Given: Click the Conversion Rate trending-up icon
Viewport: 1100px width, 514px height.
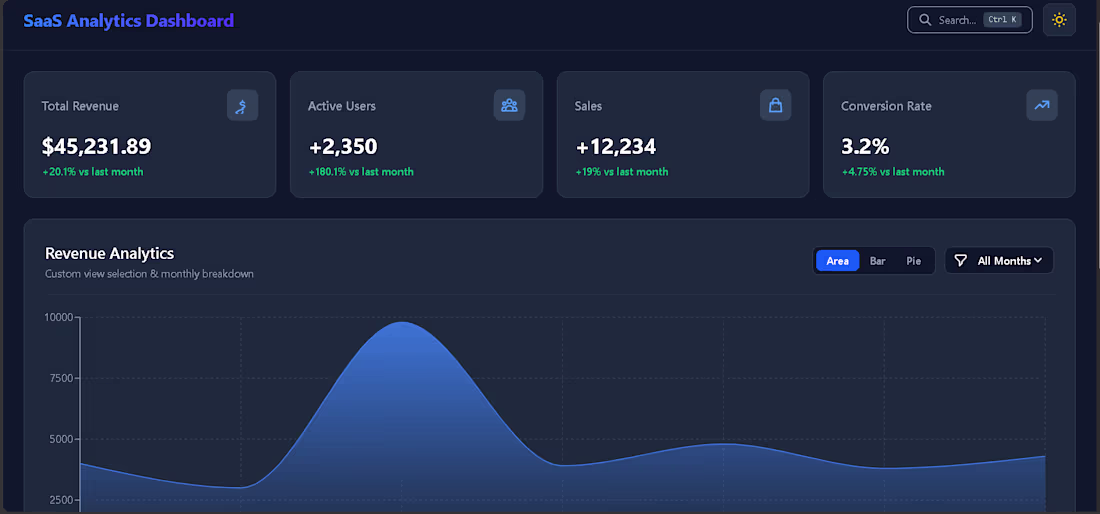Looking at the screenshot, I should [x=1042, y=105].
